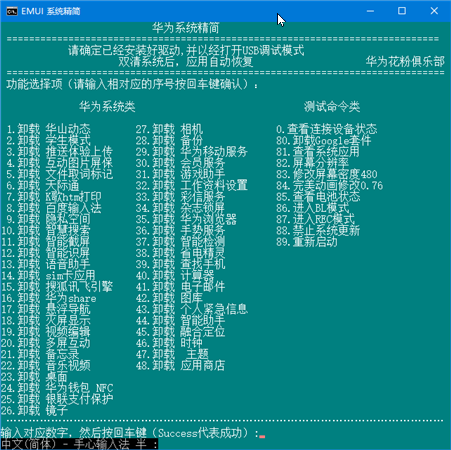The image size is (451, 450).
Task: Select the line 84.完美动画修改0.76
Action: (329, 185)
